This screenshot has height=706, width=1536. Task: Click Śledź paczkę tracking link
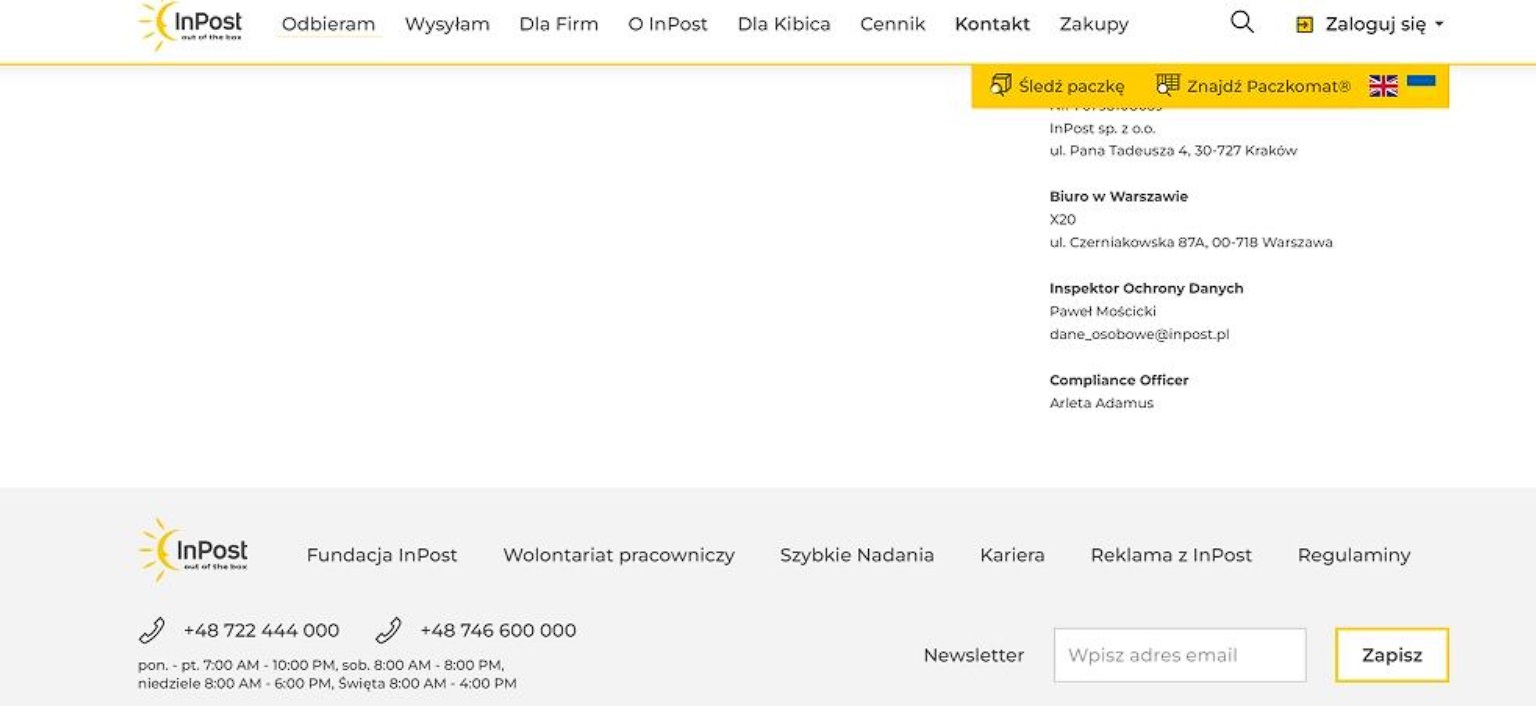point(1071,86)
